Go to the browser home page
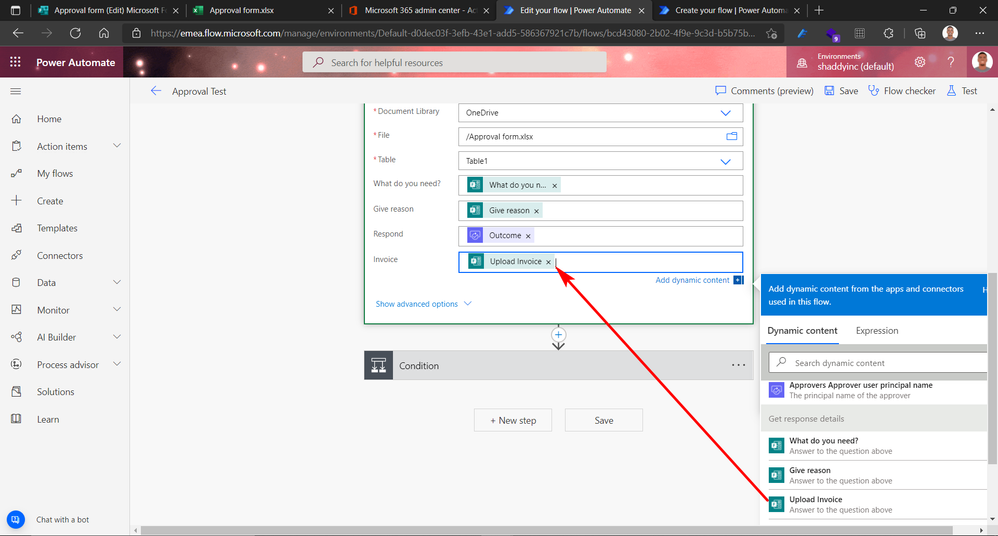This screenshot has width=998, height=536. [x=104, y=33]
